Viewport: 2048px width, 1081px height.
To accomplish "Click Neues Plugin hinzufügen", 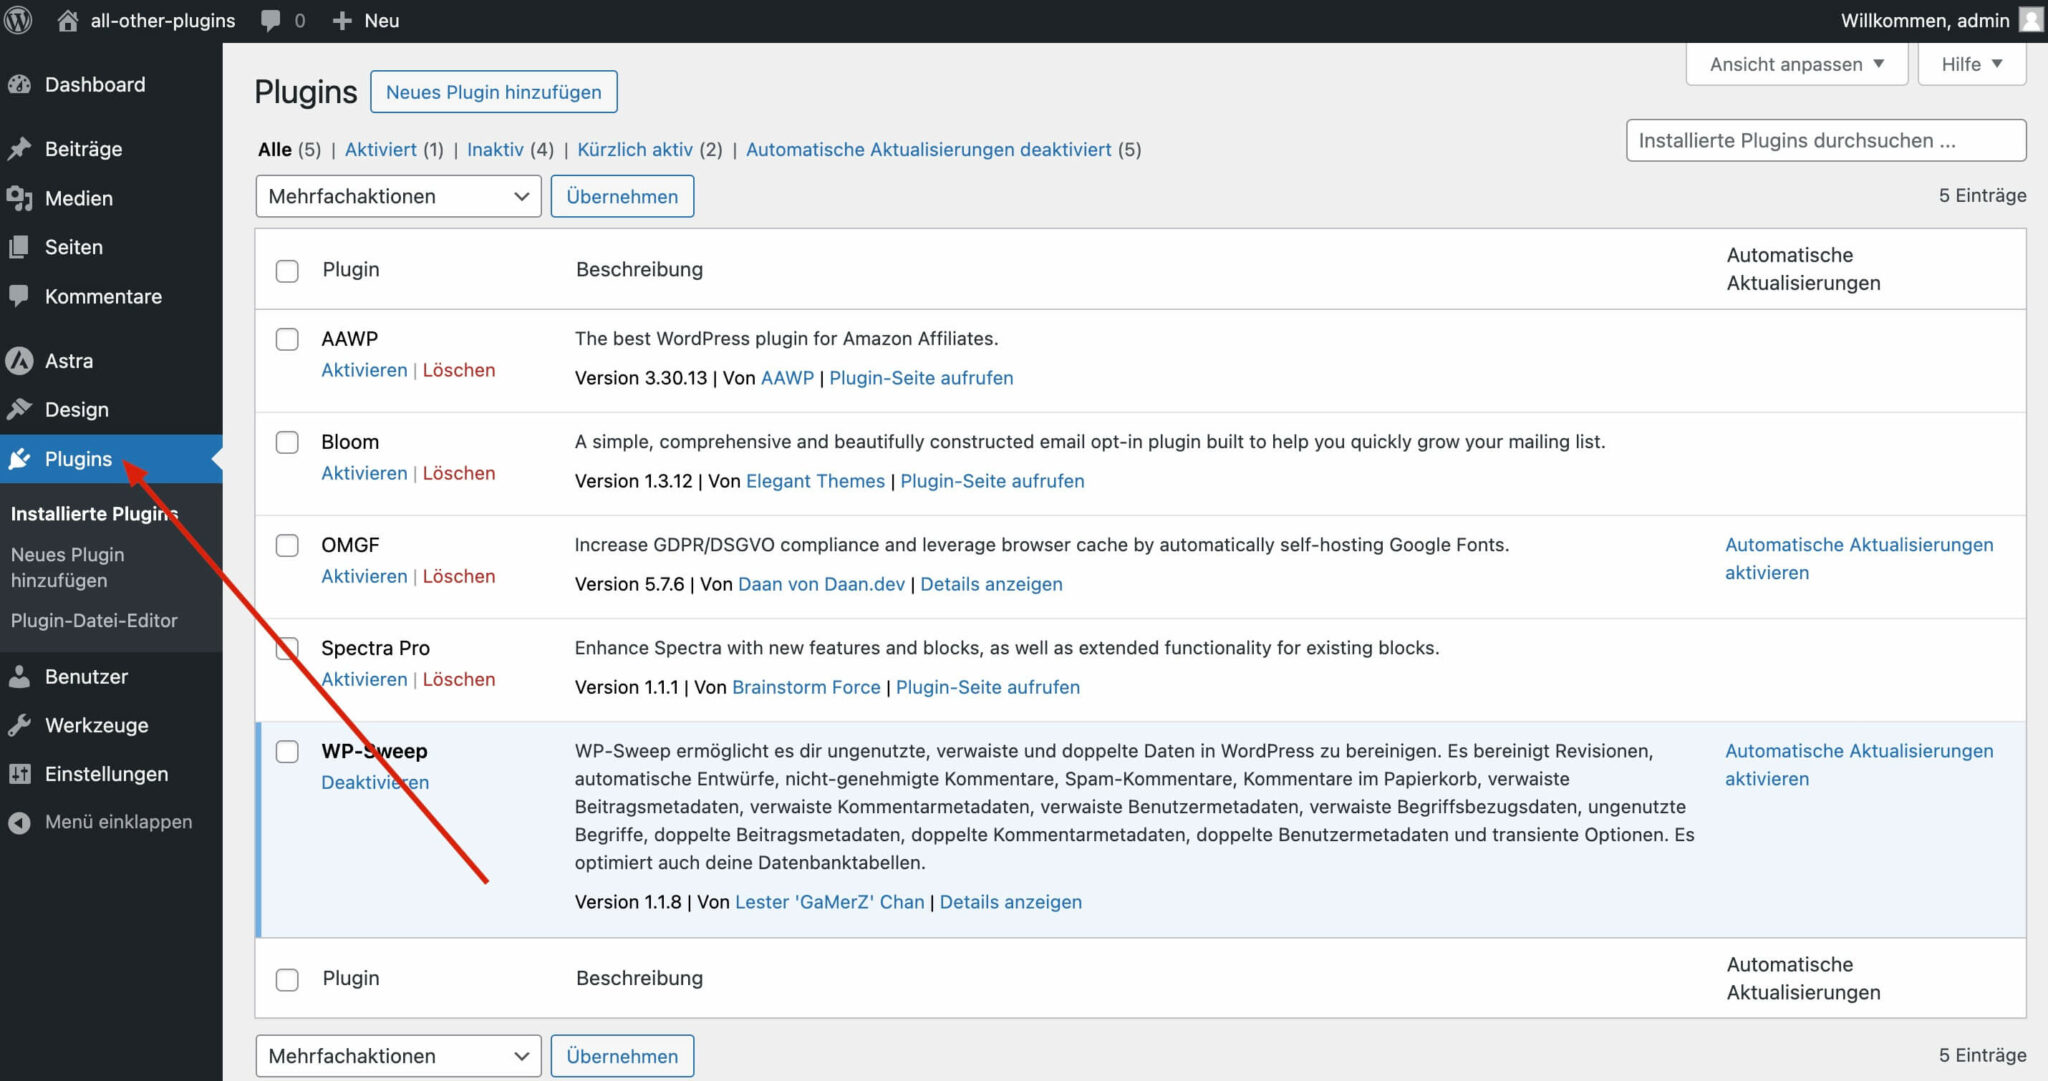I will point(493,91).
